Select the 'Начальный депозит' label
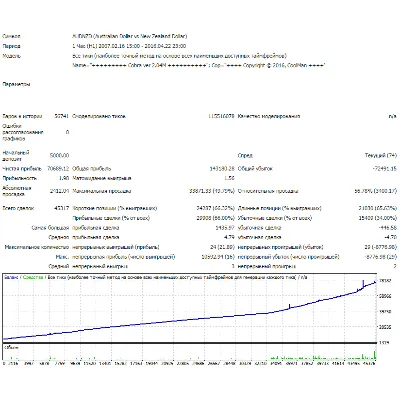 point(16,156)
